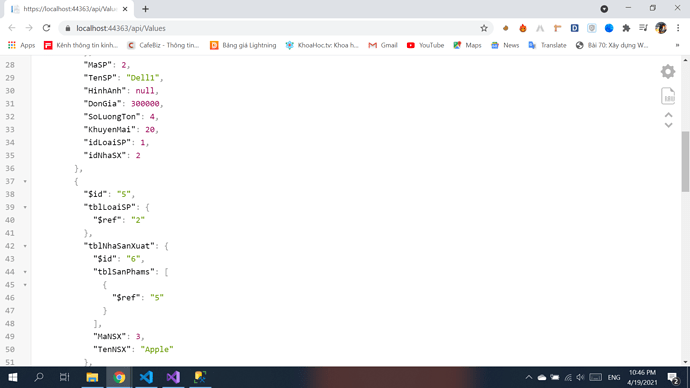The image size is (690, 388).
Task: Open the Chrome extensions puzzle icon
Action: (626, 28)
